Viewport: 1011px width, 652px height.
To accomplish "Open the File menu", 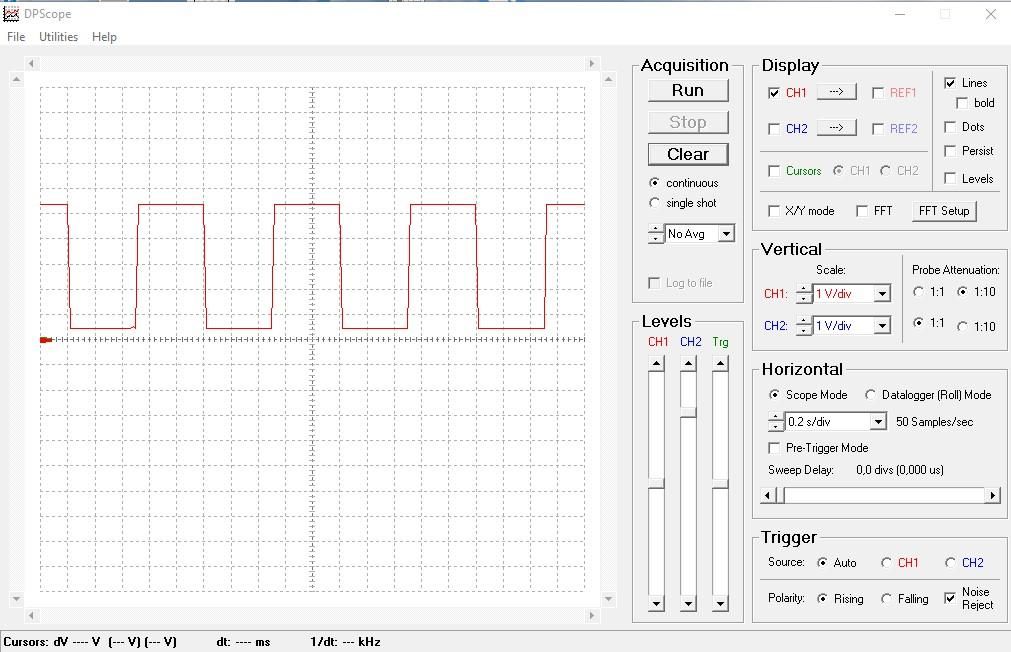I will 15,37.
